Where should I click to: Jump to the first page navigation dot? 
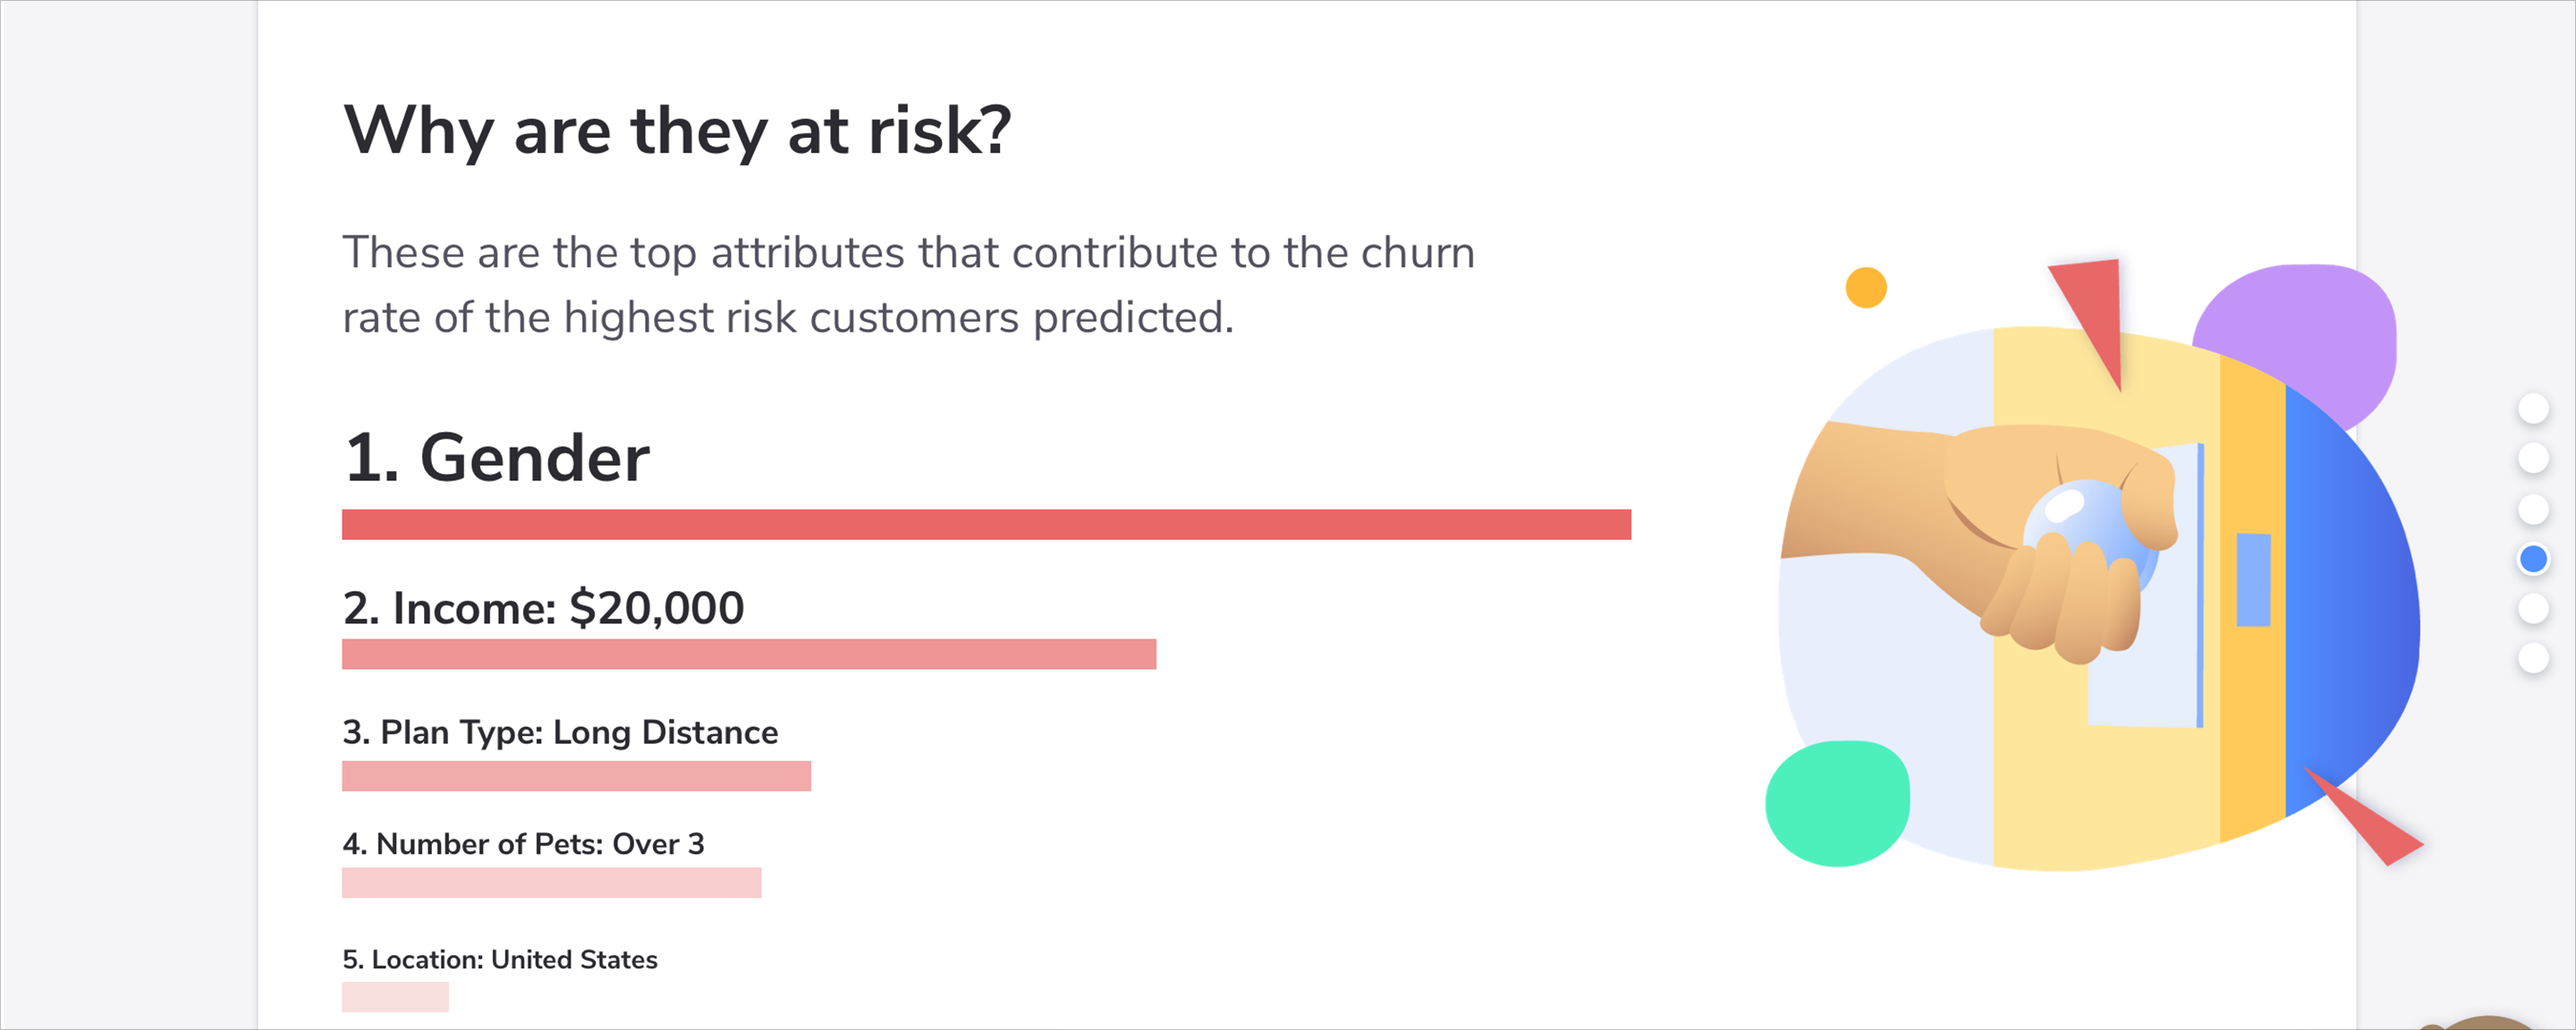2533,408
